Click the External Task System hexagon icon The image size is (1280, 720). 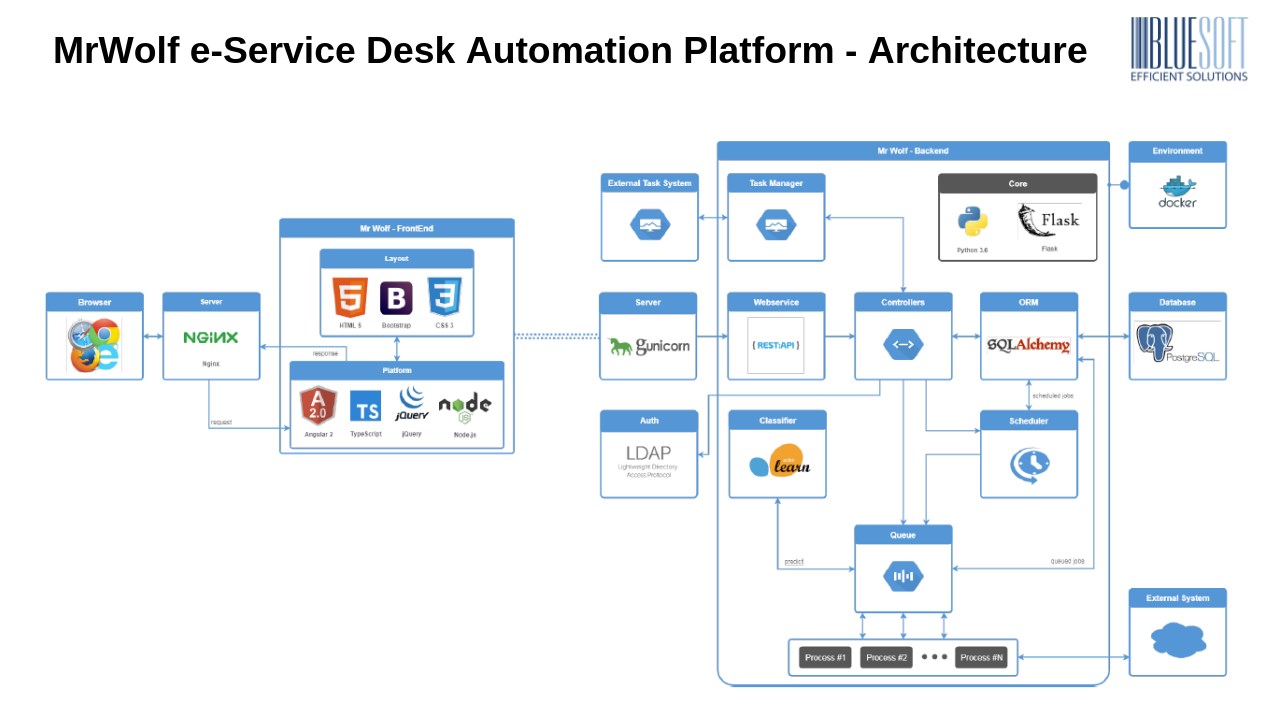pyautogui.click(x=650, y=225)
